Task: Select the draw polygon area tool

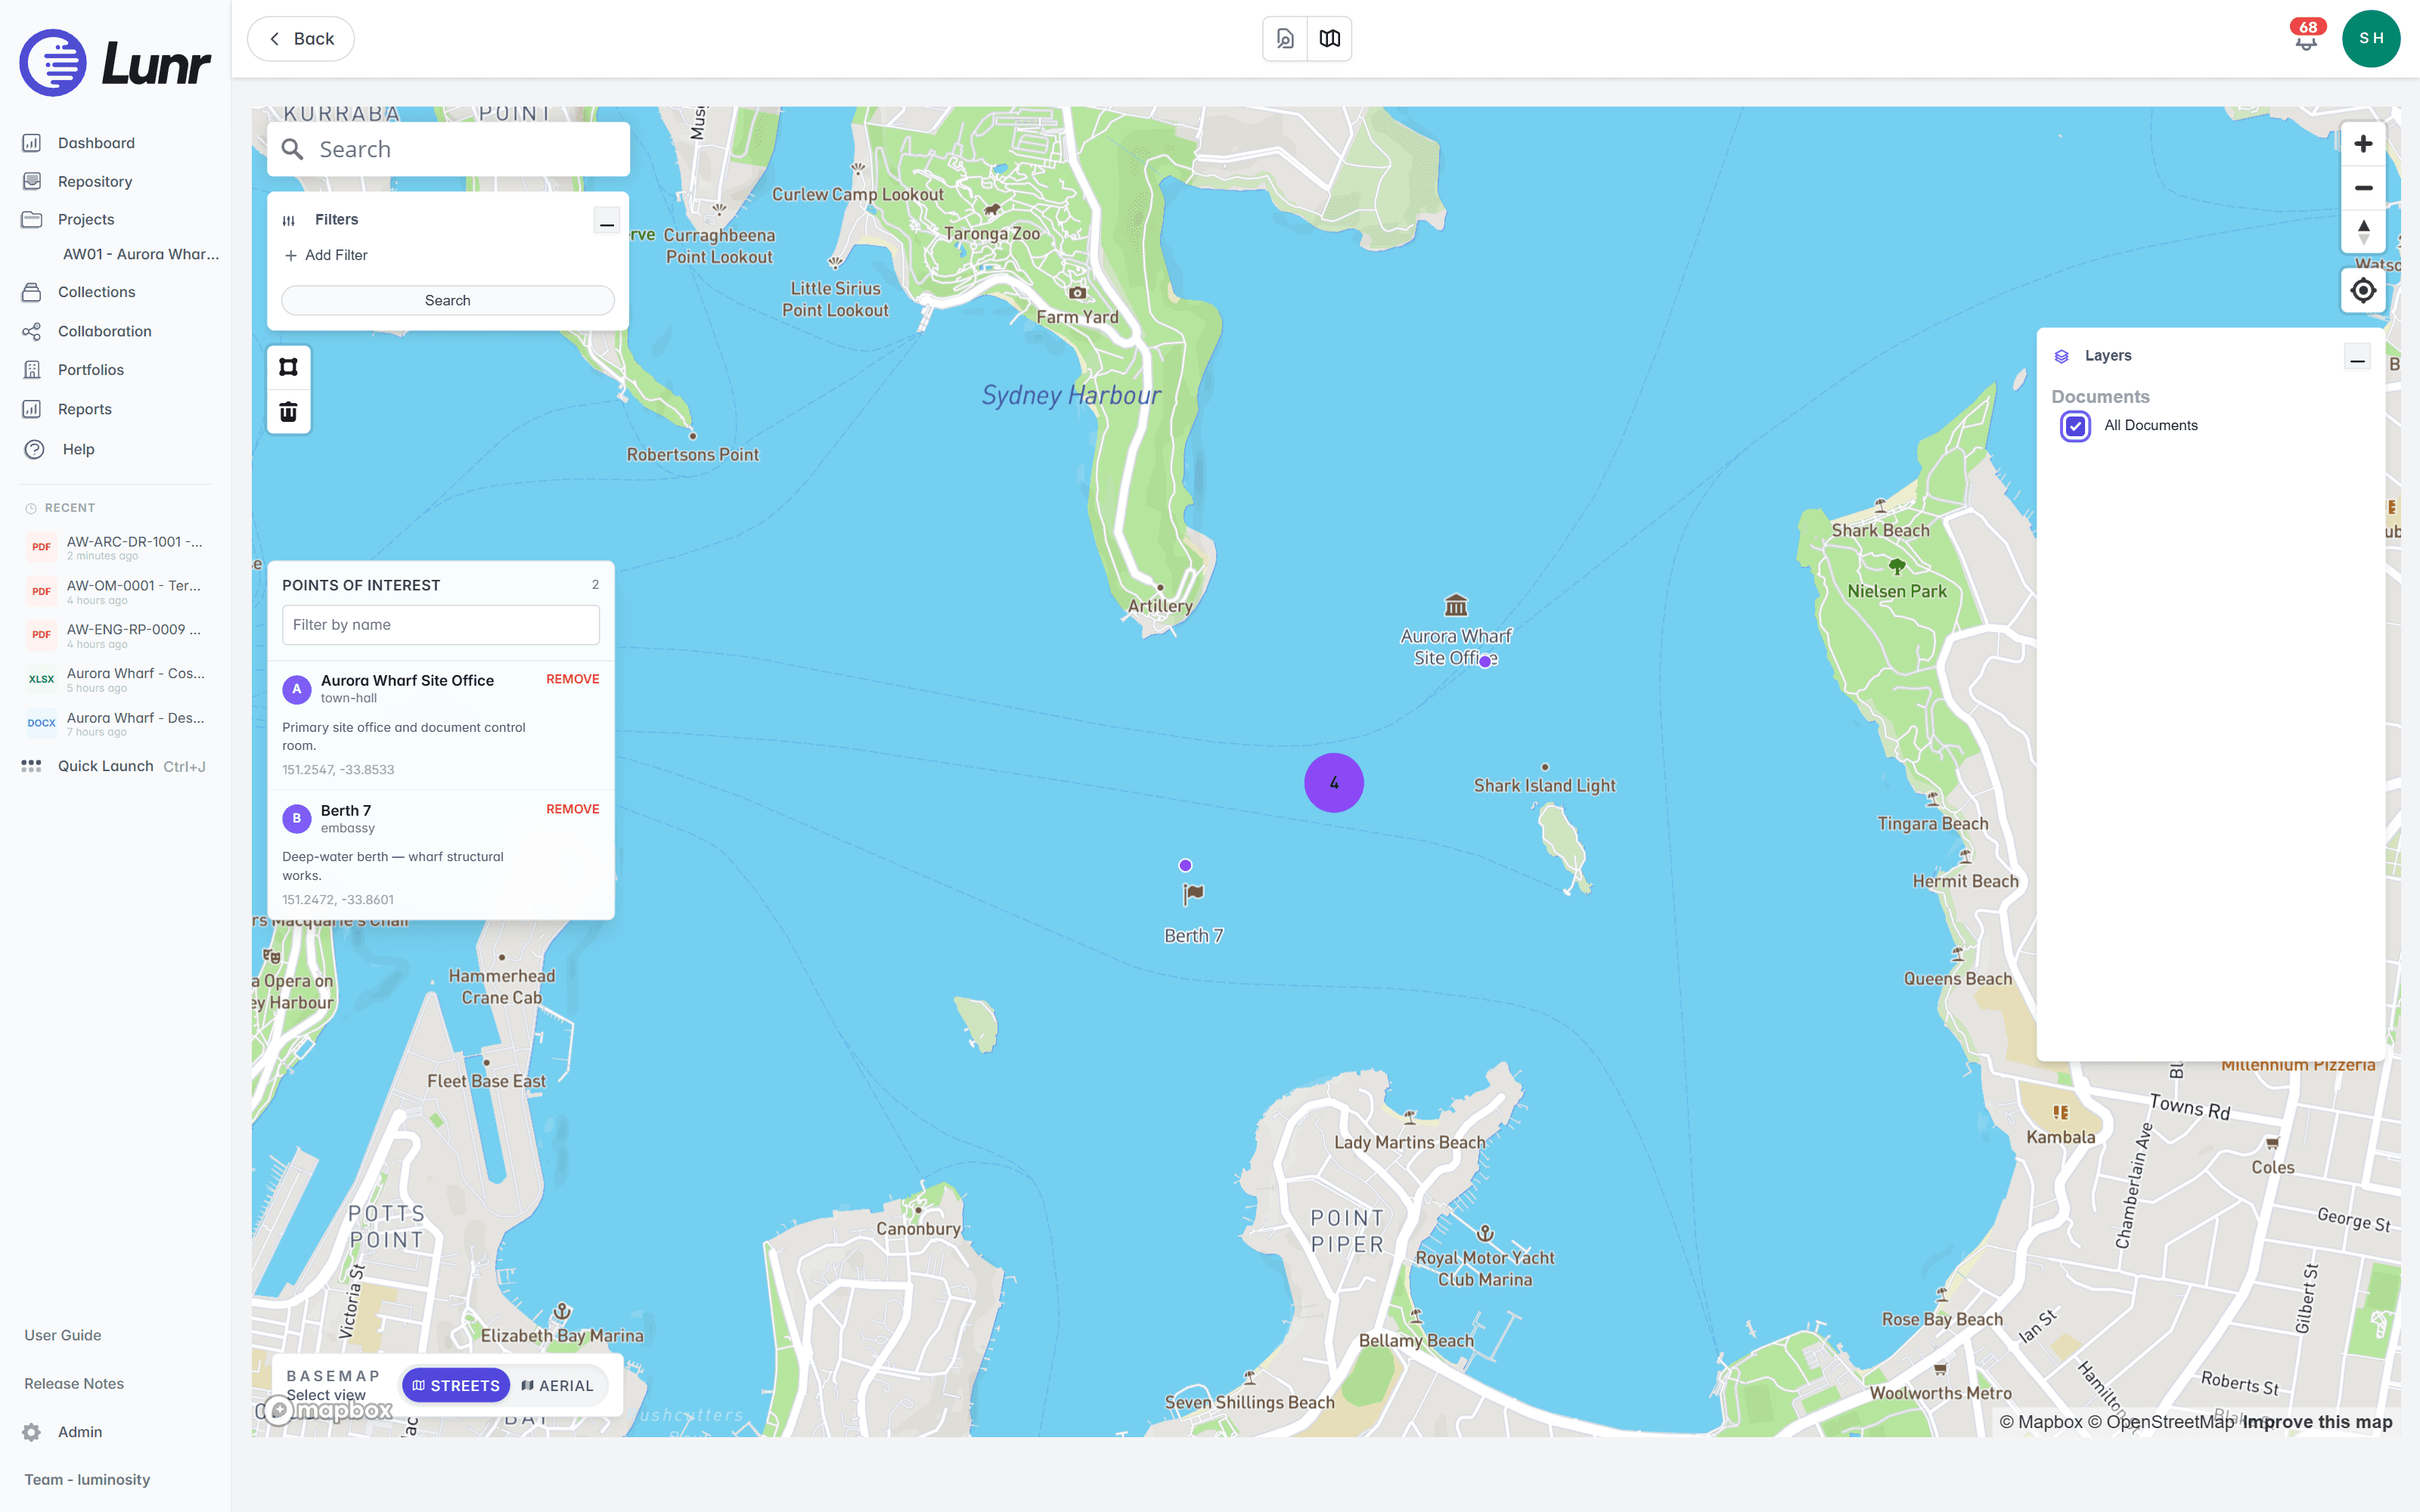Action: pyautogui.click(x=289, y=367)
